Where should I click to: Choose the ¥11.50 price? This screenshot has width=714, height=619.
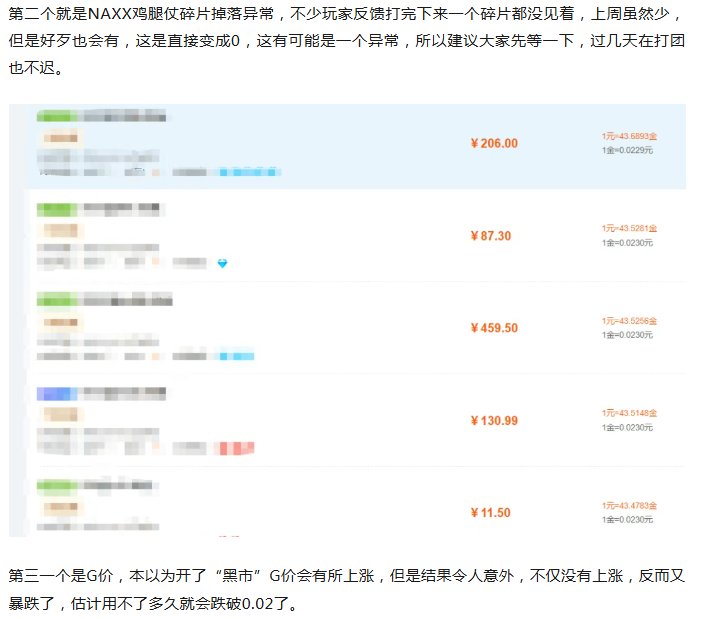coord(490,513)
